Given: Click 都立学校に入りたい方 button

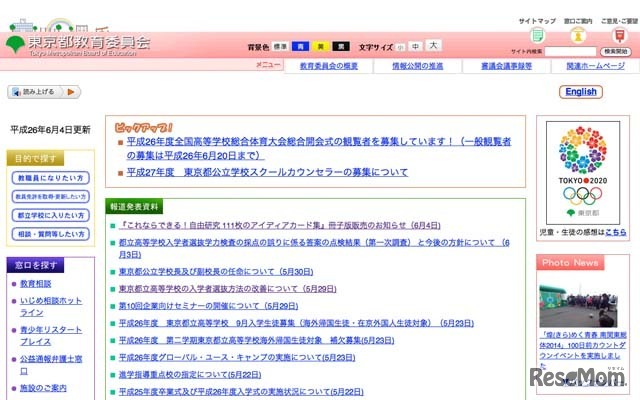Looking at the screenshot, I should pyautogui.click(x=51, y=215).
